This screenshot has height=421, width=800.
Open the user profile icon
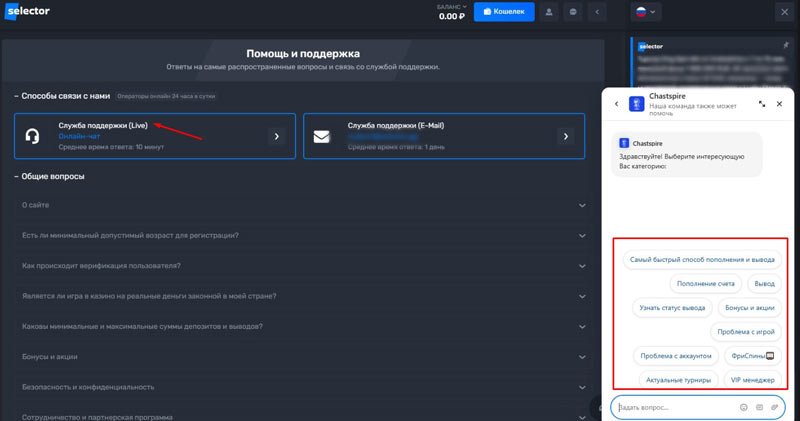549,12
